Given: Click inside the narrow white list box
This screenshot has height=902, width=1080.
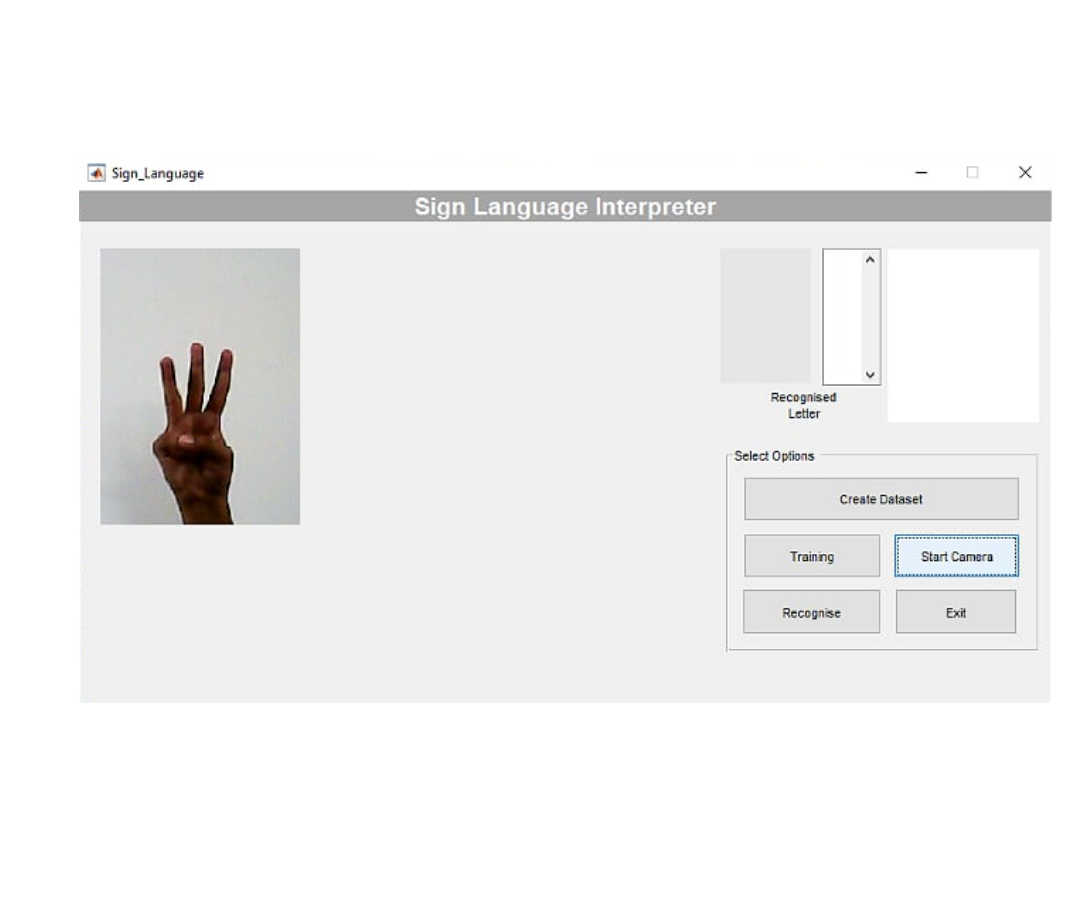Looking at the screenshot, I should (842, 316).
